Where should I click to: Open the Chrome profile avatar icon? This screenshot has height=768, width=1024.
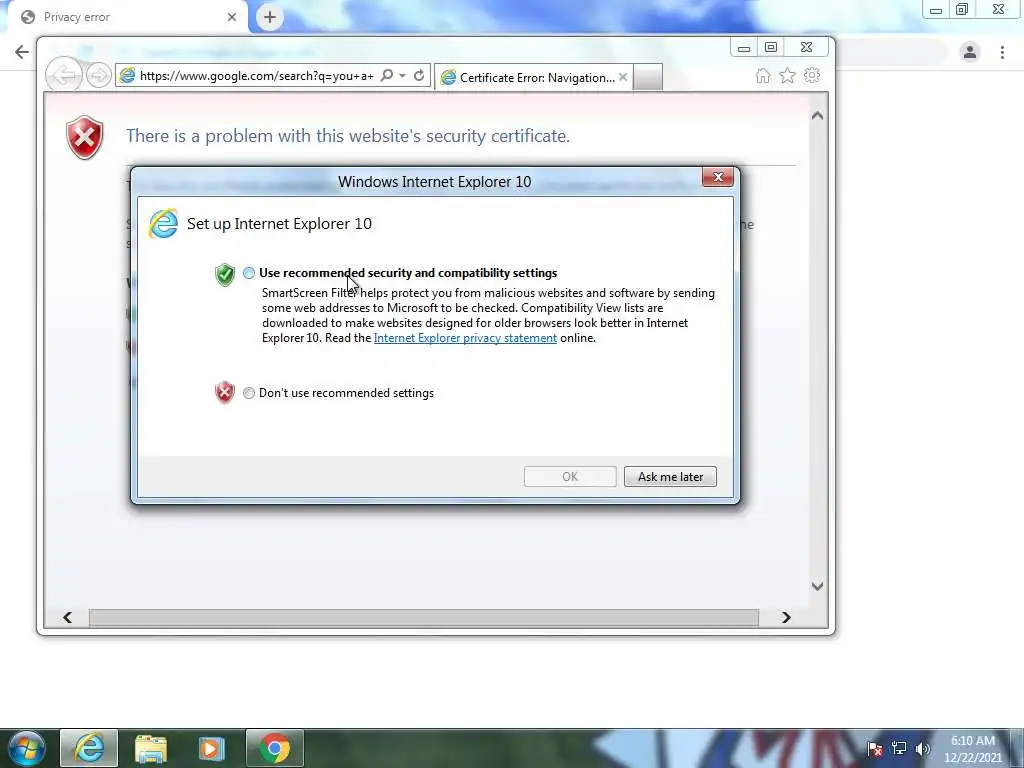pyautogui.click(x=970, y=52)
